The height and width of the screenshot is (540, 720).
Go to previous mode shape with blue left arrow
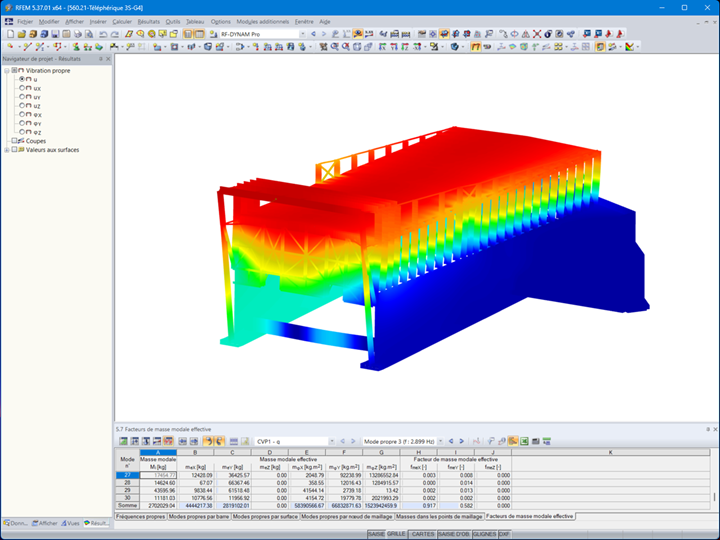coord(451,441)
